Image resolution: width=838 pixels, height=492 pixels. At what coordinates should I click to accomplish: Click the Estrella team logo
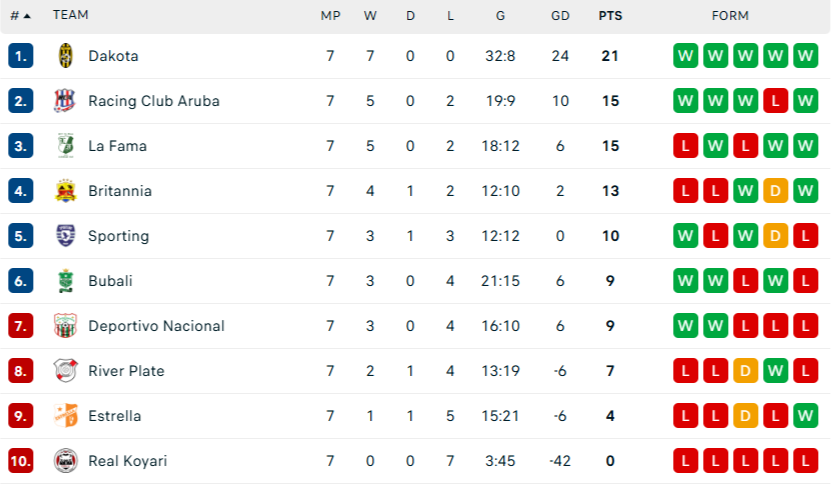click(65, 416)
